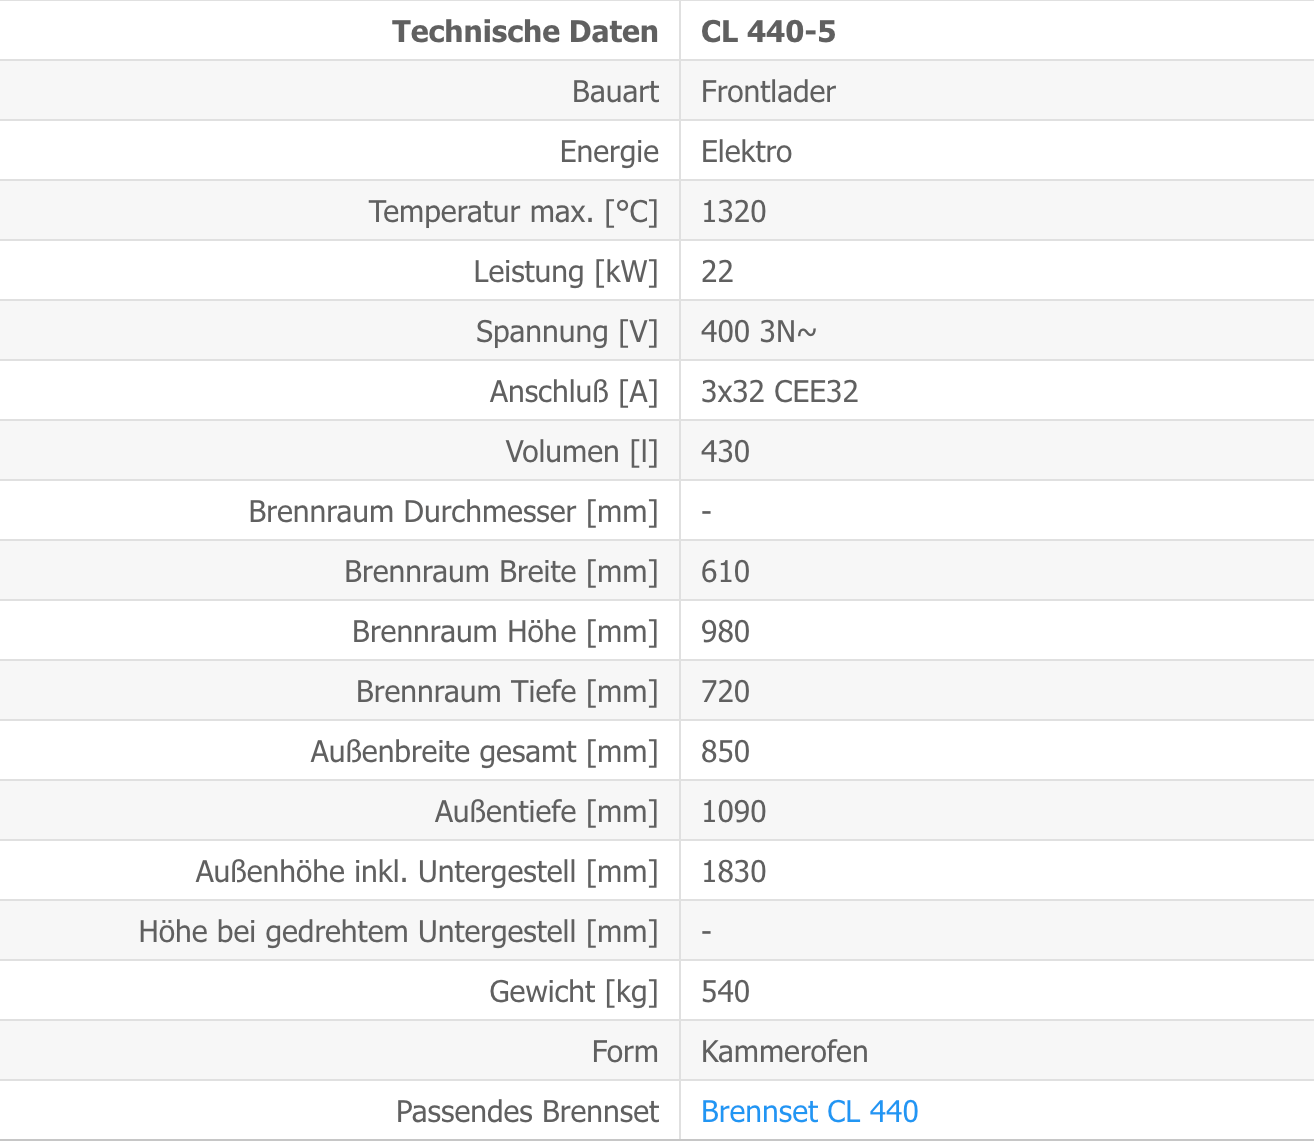Select the 980 chamber height value
Image resolution: width=1314 pixels, height=1142 pixels.
[x=725, y=631]
